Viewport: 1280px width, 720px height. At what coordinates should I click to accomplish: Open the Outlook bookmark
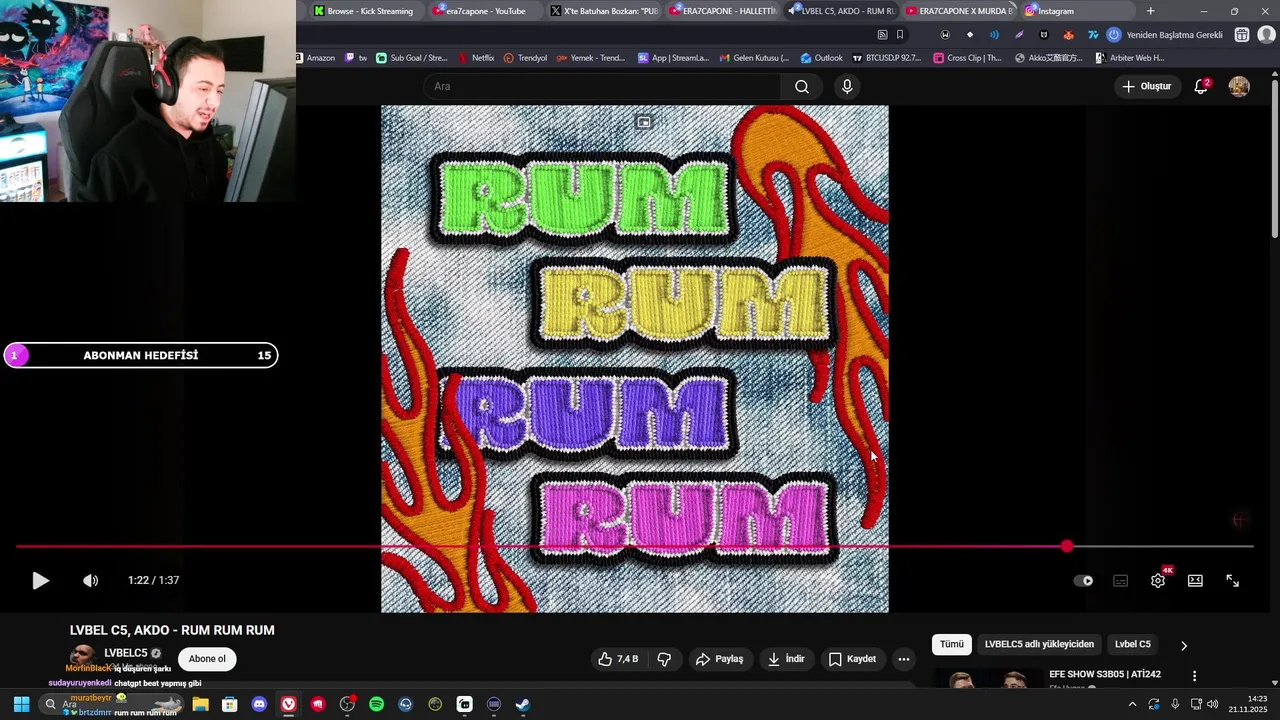821,58
